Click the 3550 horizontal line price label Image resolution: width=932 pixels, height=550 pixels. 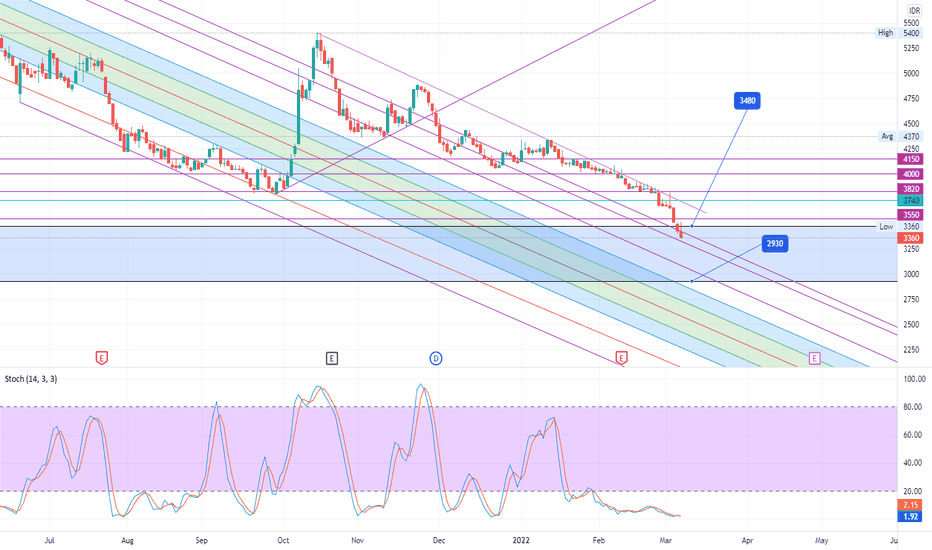(911, 215)
